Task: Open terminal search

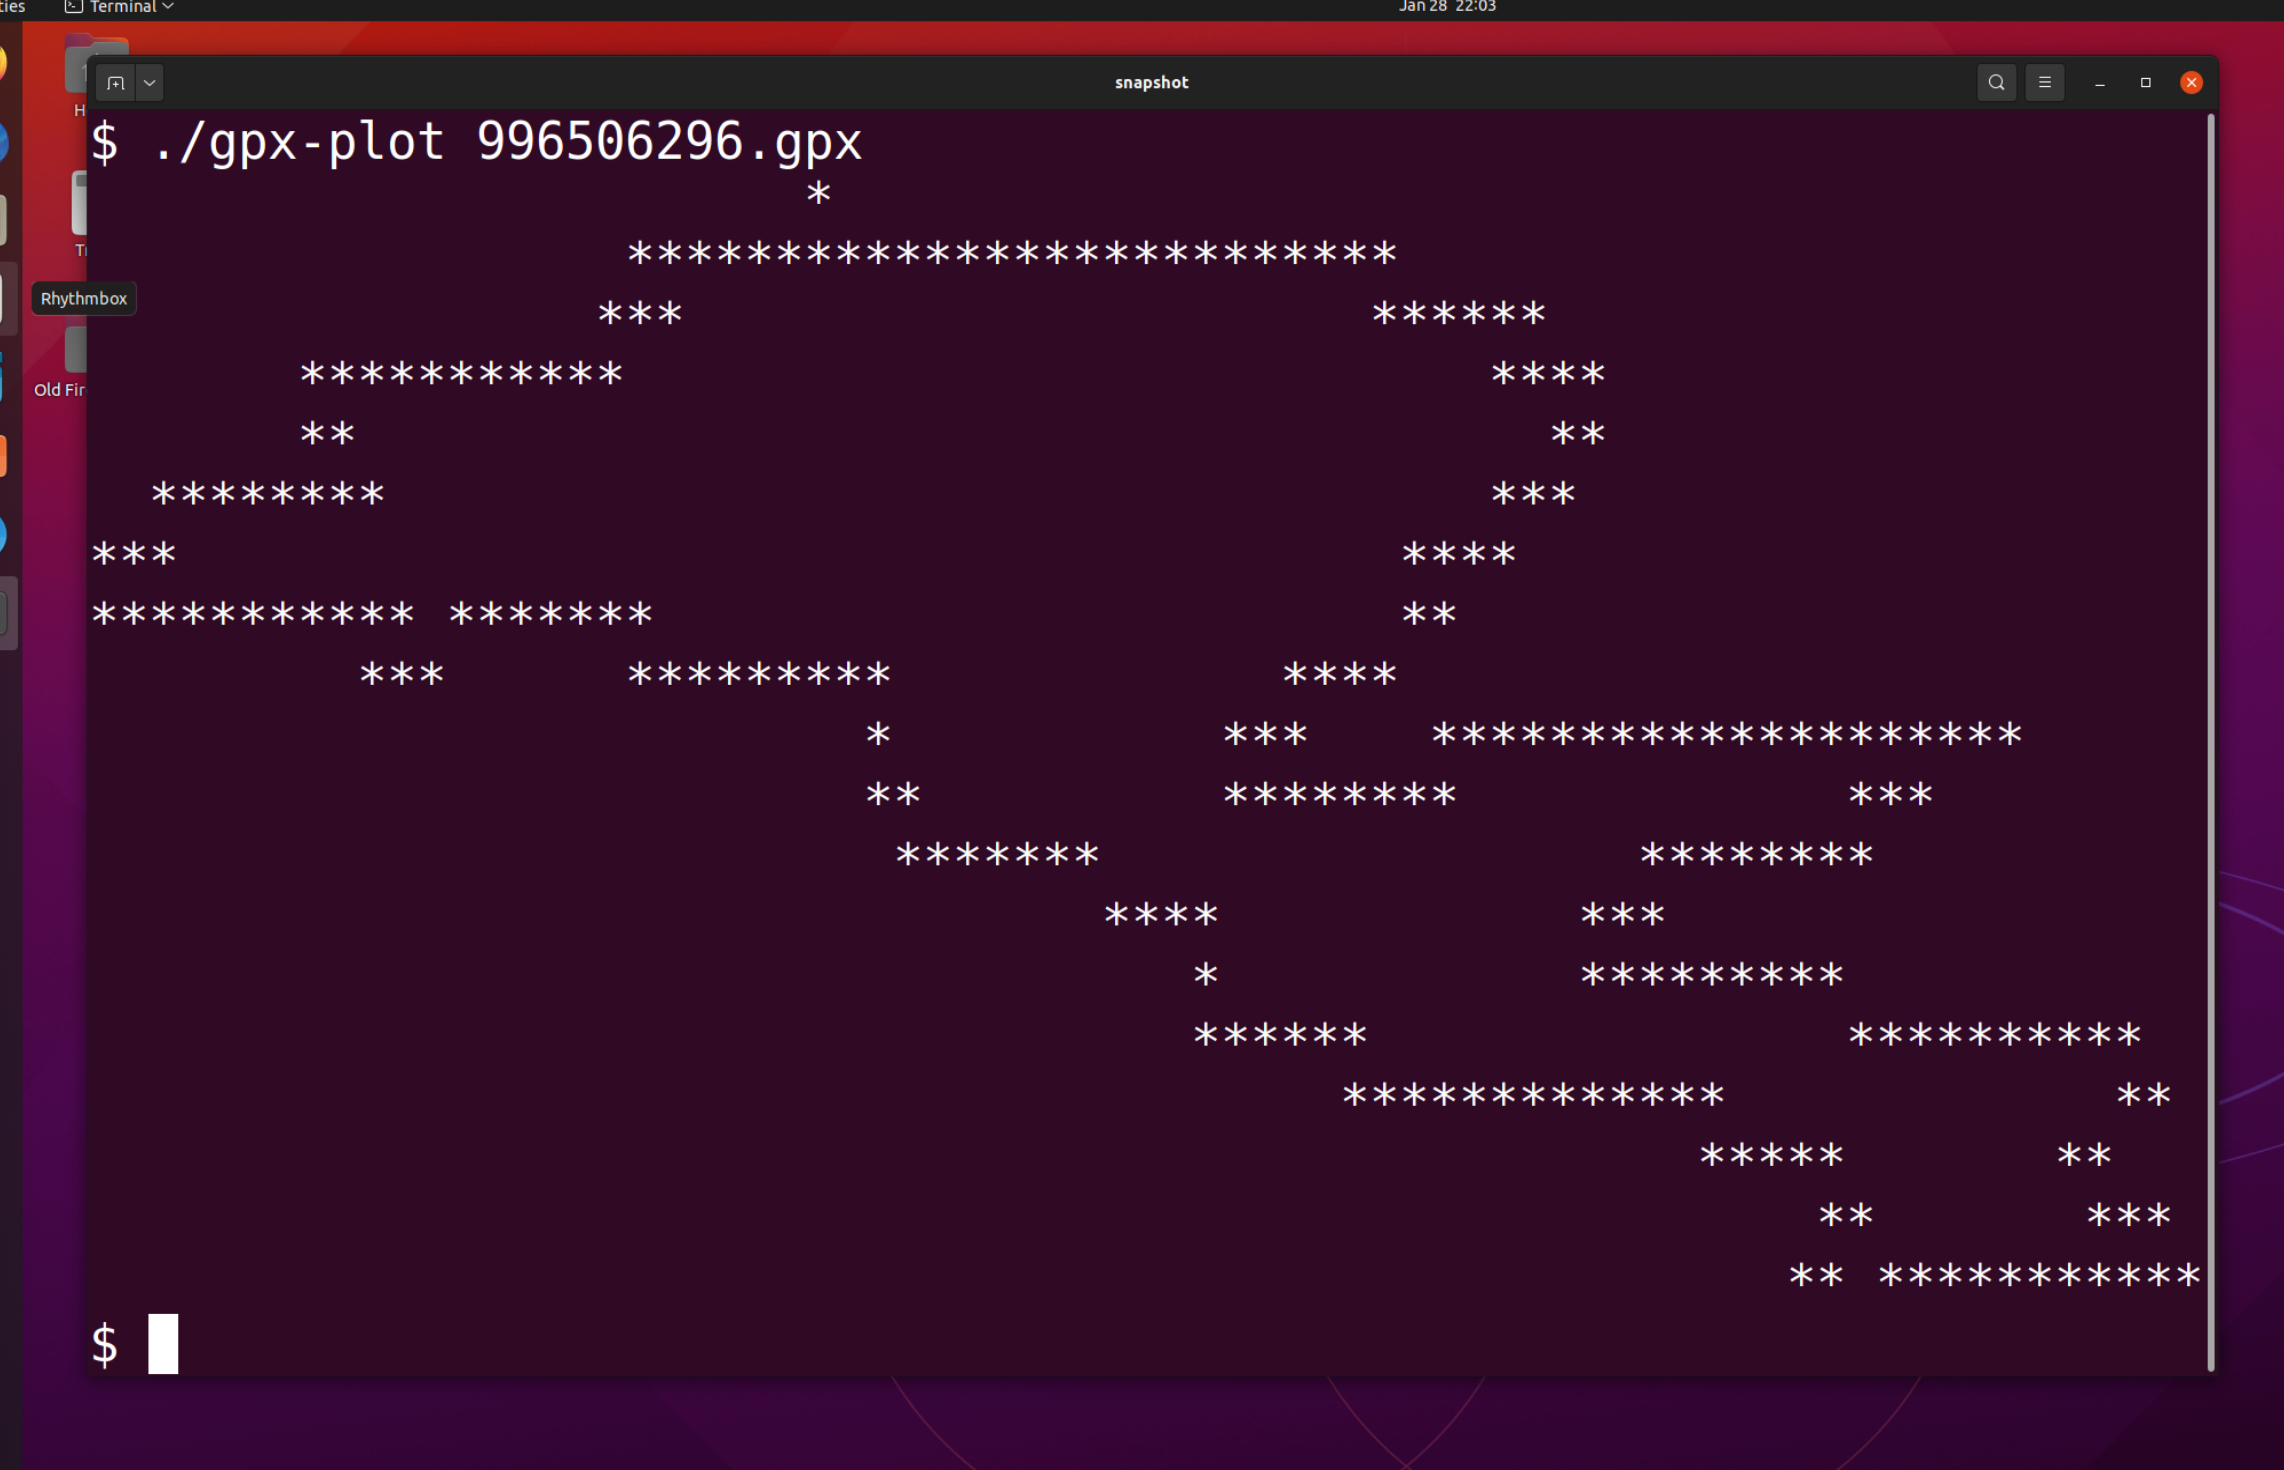Action: pyautogui.click(x=1996, y=83)
